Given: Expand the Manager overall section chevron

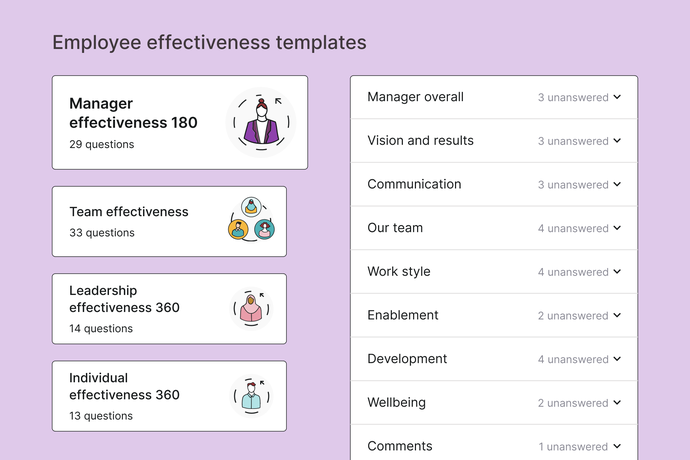Looking at the screenshot, I should 617,97.
